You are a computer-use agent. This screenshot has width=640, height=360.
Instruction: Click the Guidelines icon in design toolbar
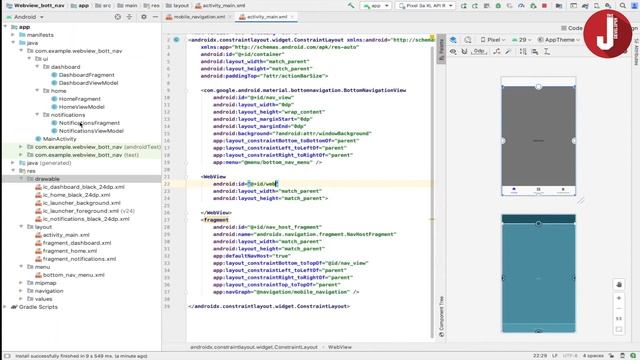[547, 51]
